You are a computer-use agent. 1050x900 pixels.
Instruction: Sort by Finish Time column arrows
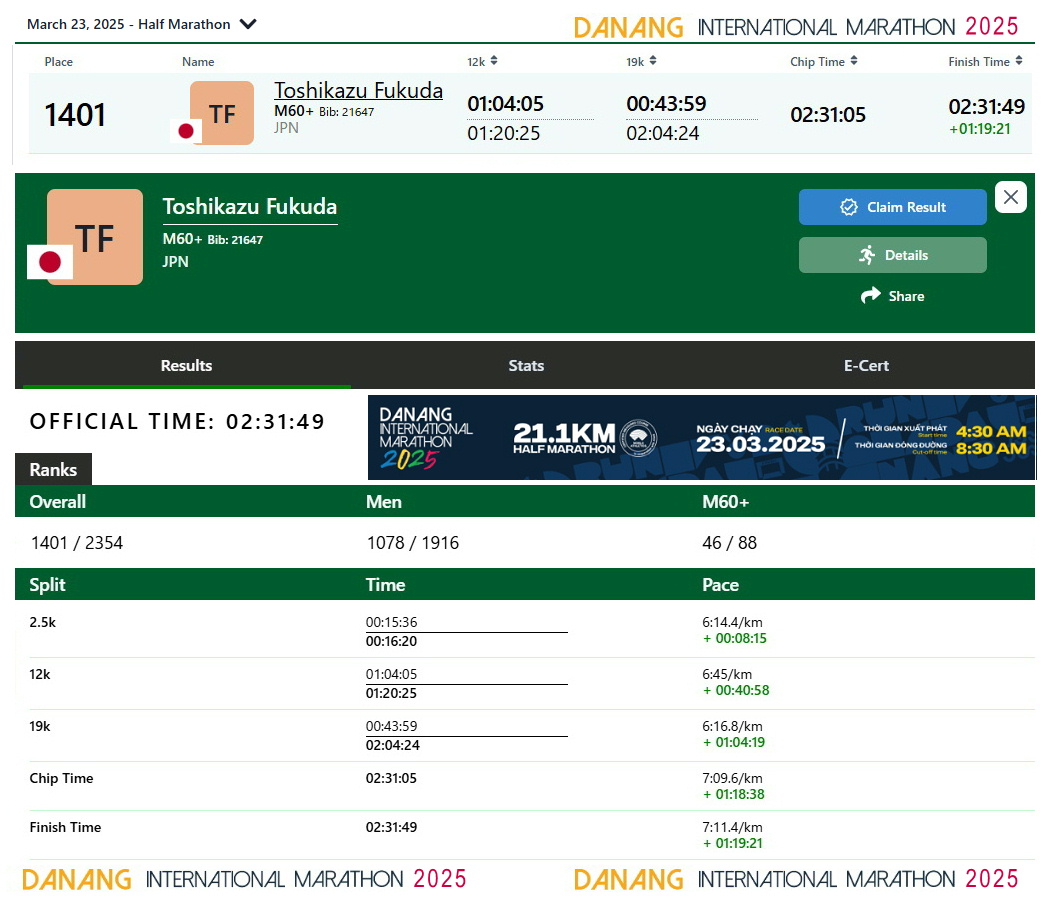point(1019,61)
